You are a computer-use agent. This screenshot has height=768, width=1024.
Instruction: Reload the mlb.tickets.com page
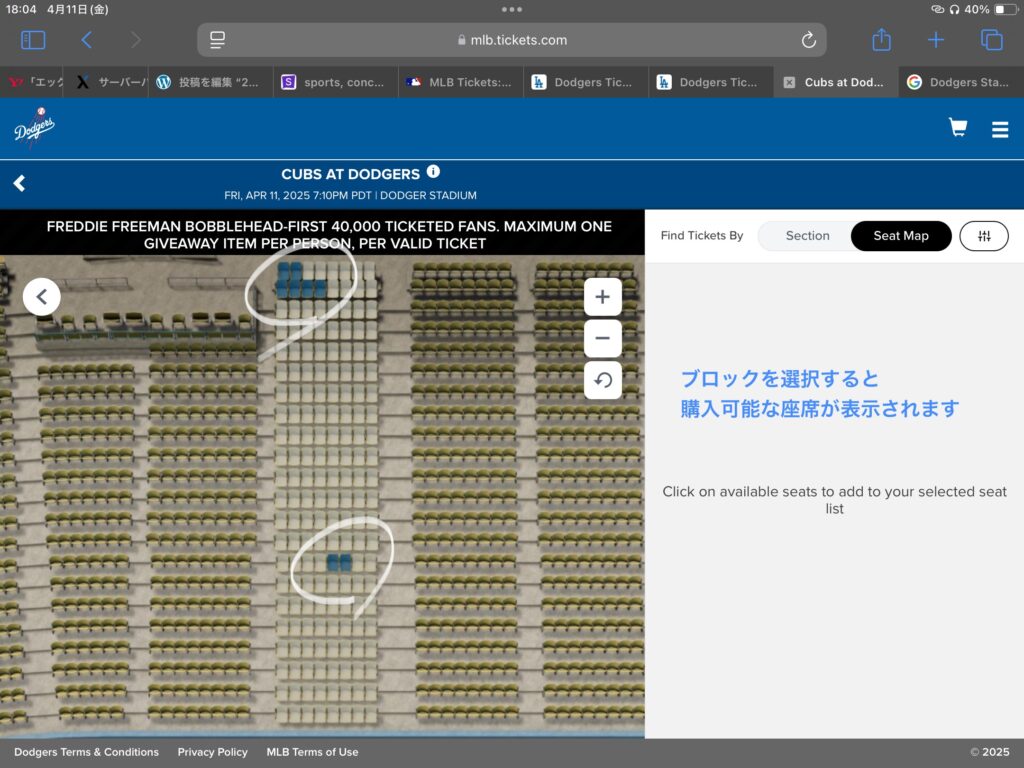pyautogui.click(x=808, y=40)
